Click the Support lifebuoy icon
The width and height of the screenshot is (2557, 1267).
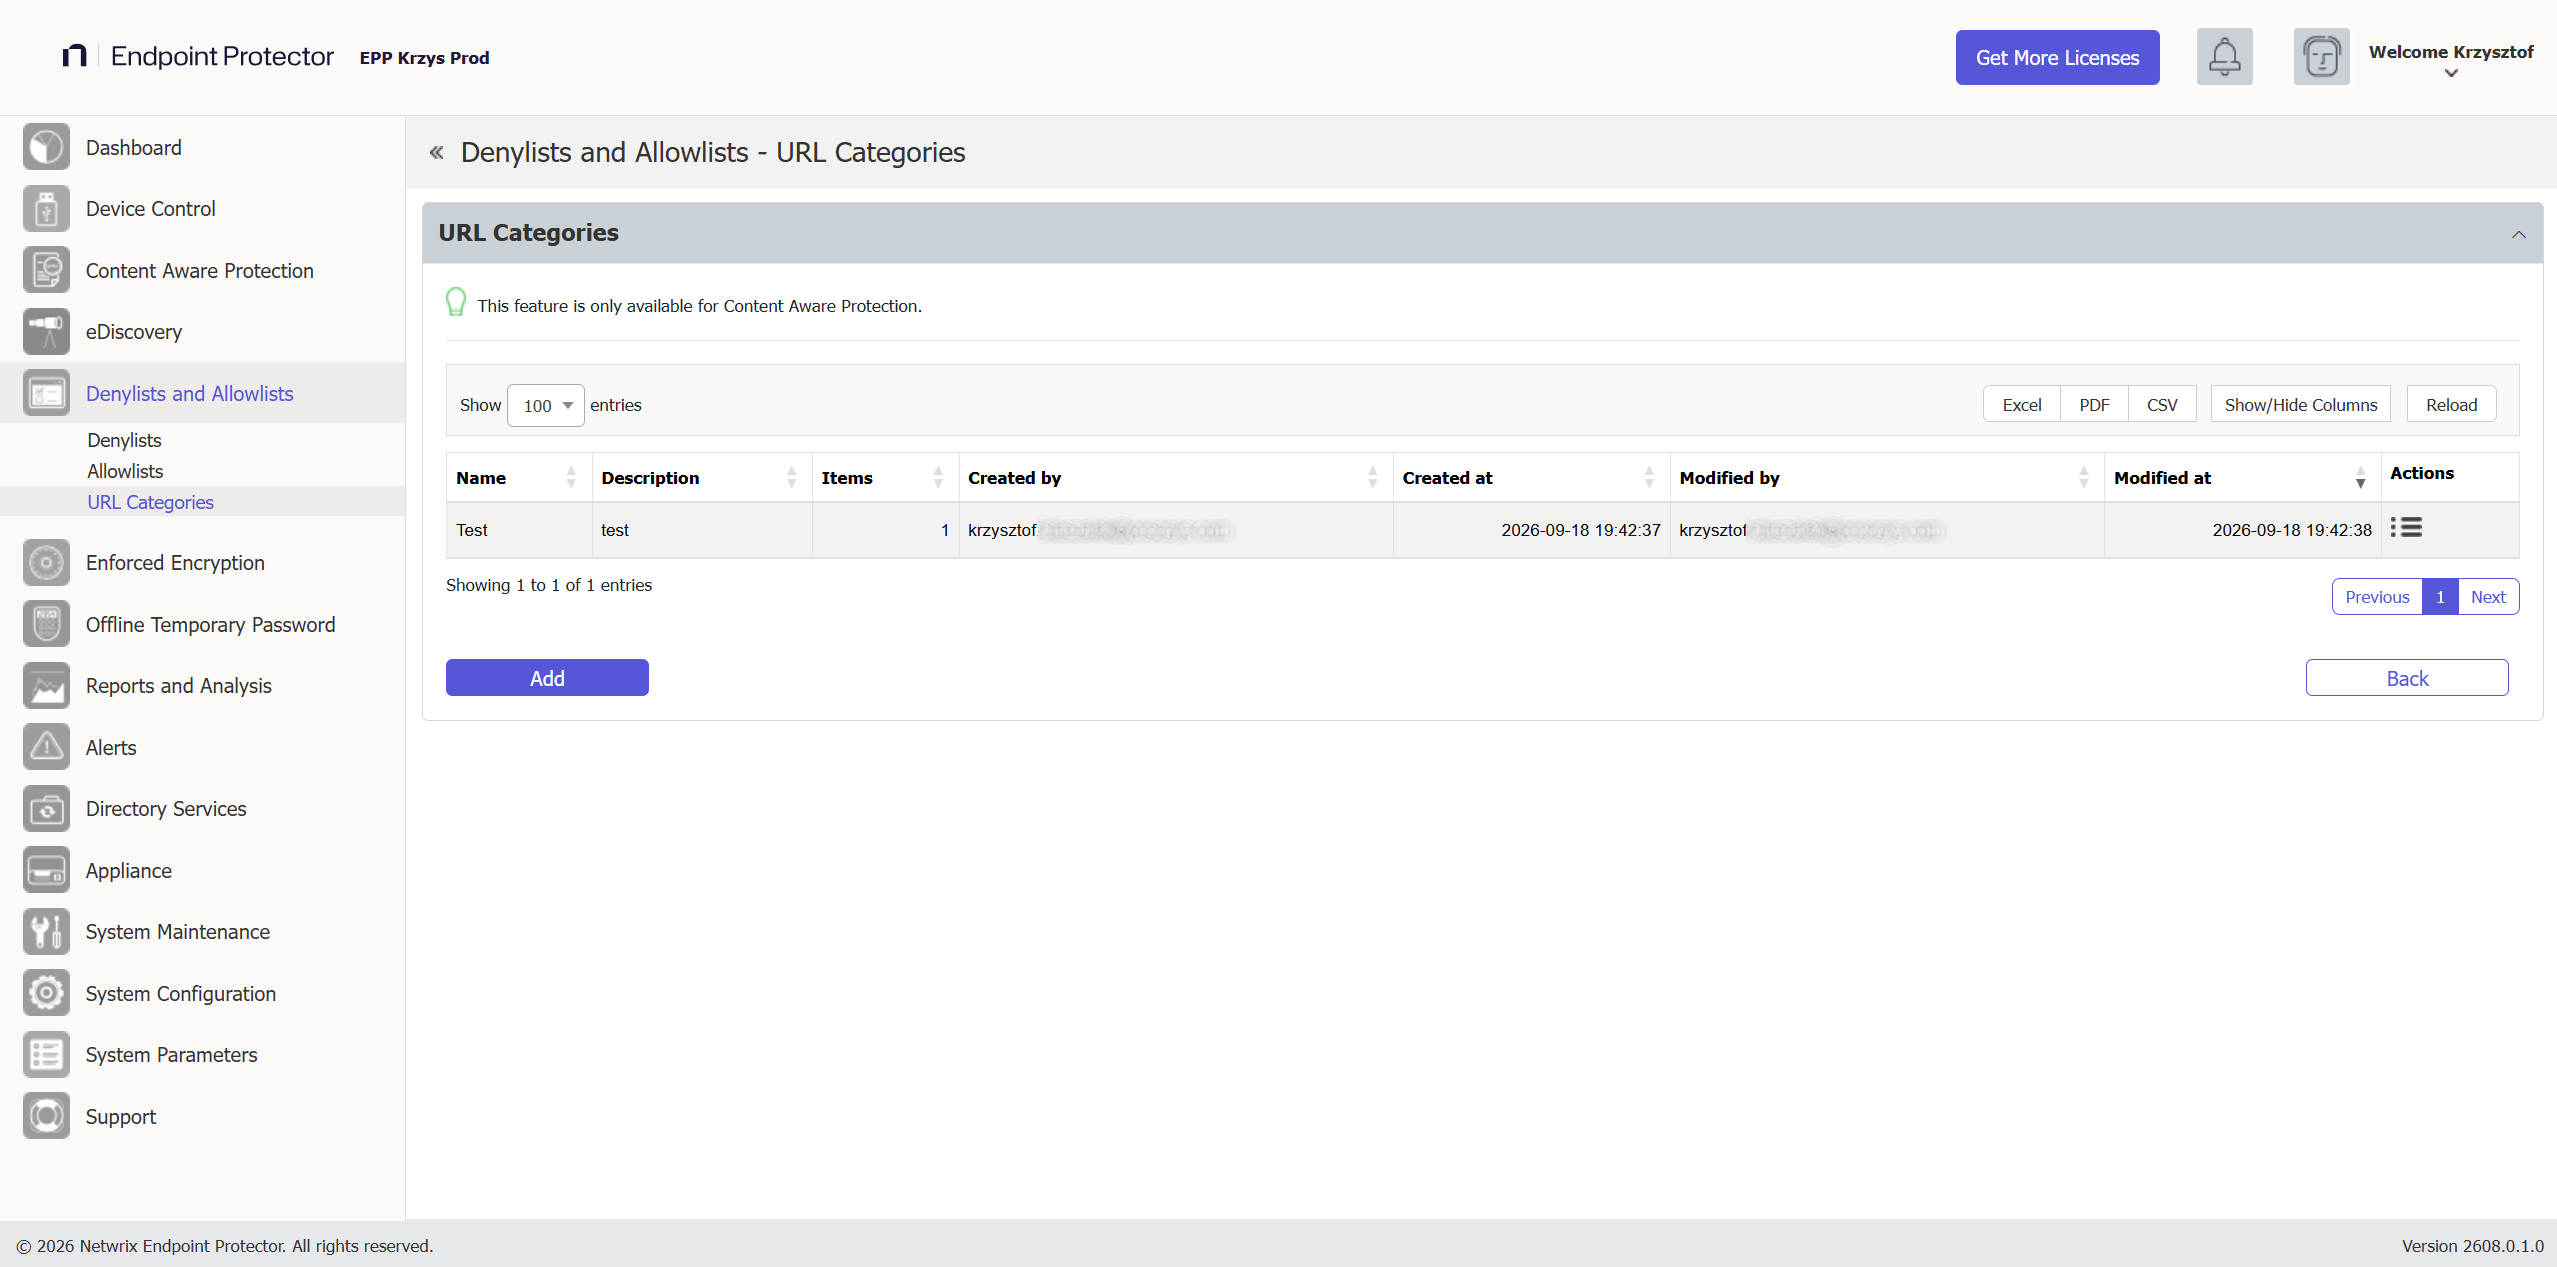tap(46, 1116)
